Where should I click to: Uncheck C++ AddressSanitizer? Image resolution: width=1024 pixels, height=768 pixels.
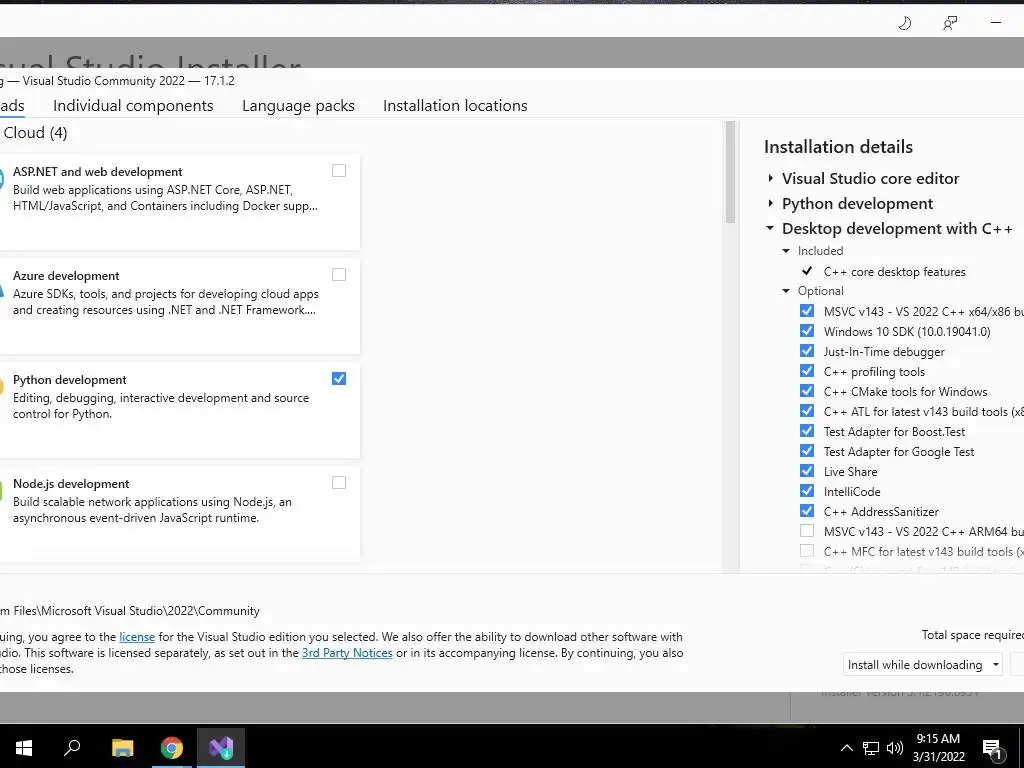point(807,511)
